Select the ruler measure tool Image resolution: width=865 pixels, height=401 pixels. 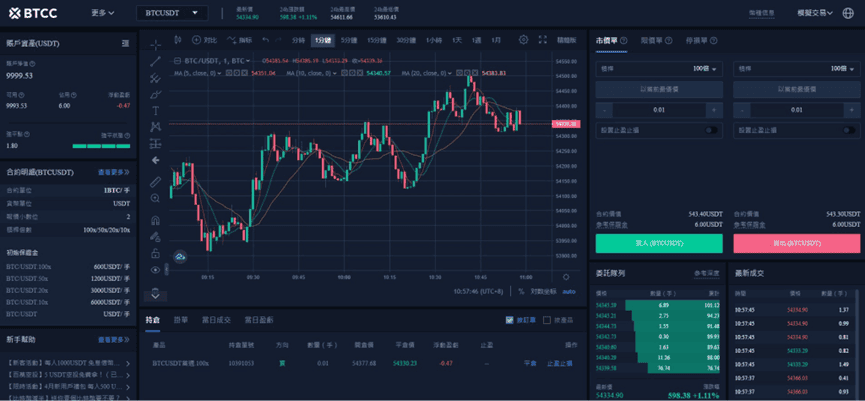click(x=156, y=181)
